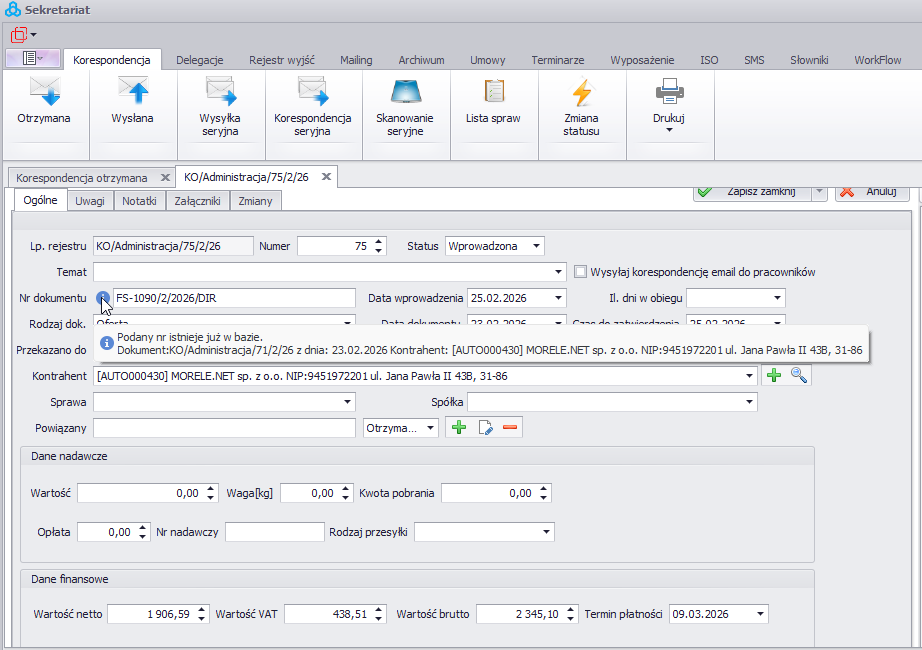Click green plus beside Kontrahent field

(x=773, y=375)
